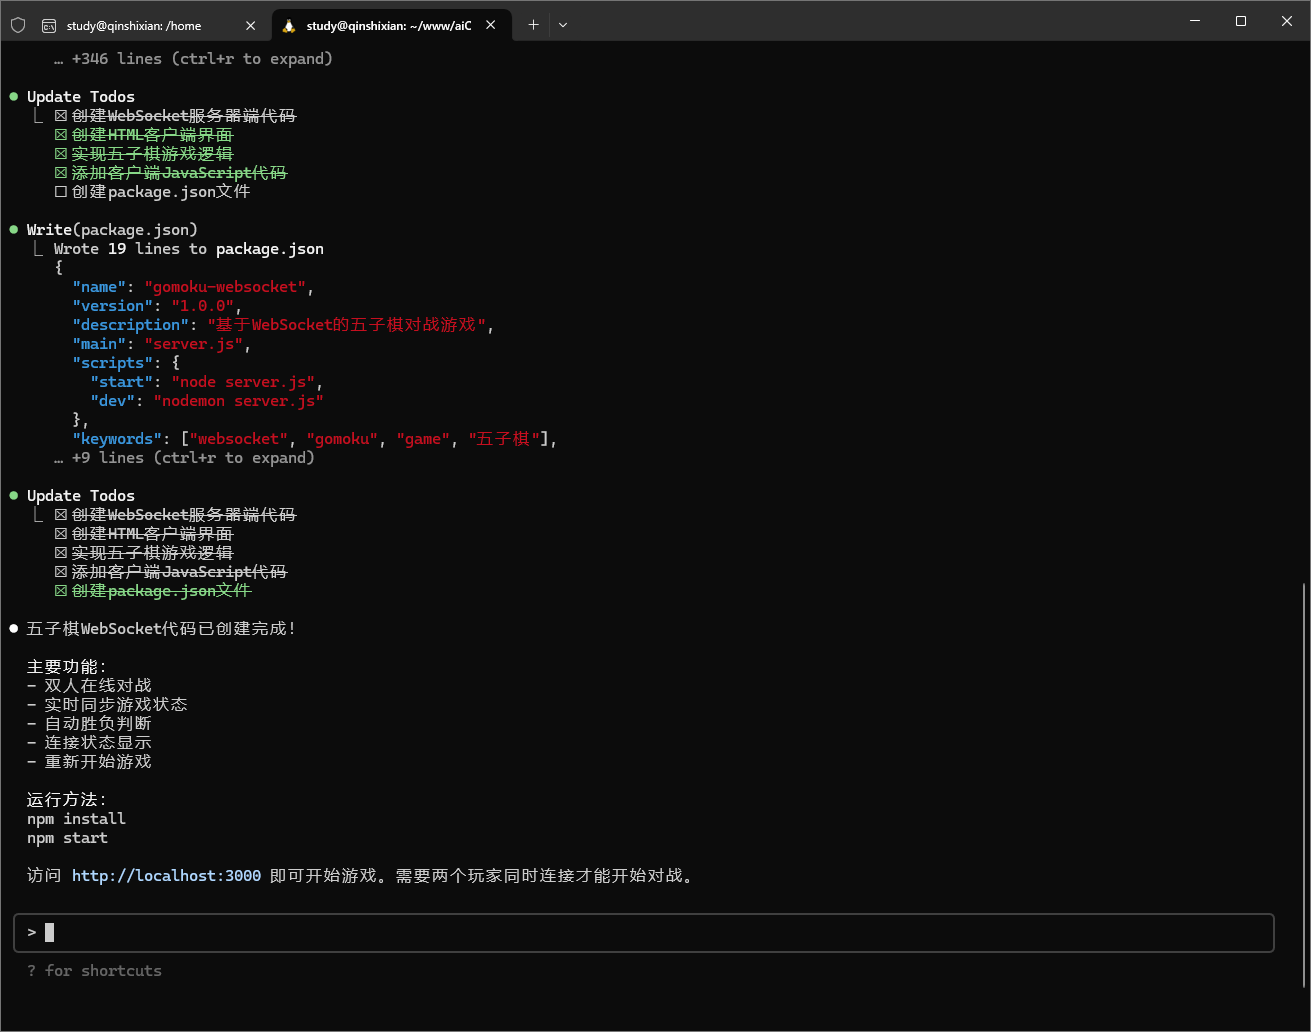
Task: Switch to the study@qinshixian: /home tab
Action: coord(134,26)
